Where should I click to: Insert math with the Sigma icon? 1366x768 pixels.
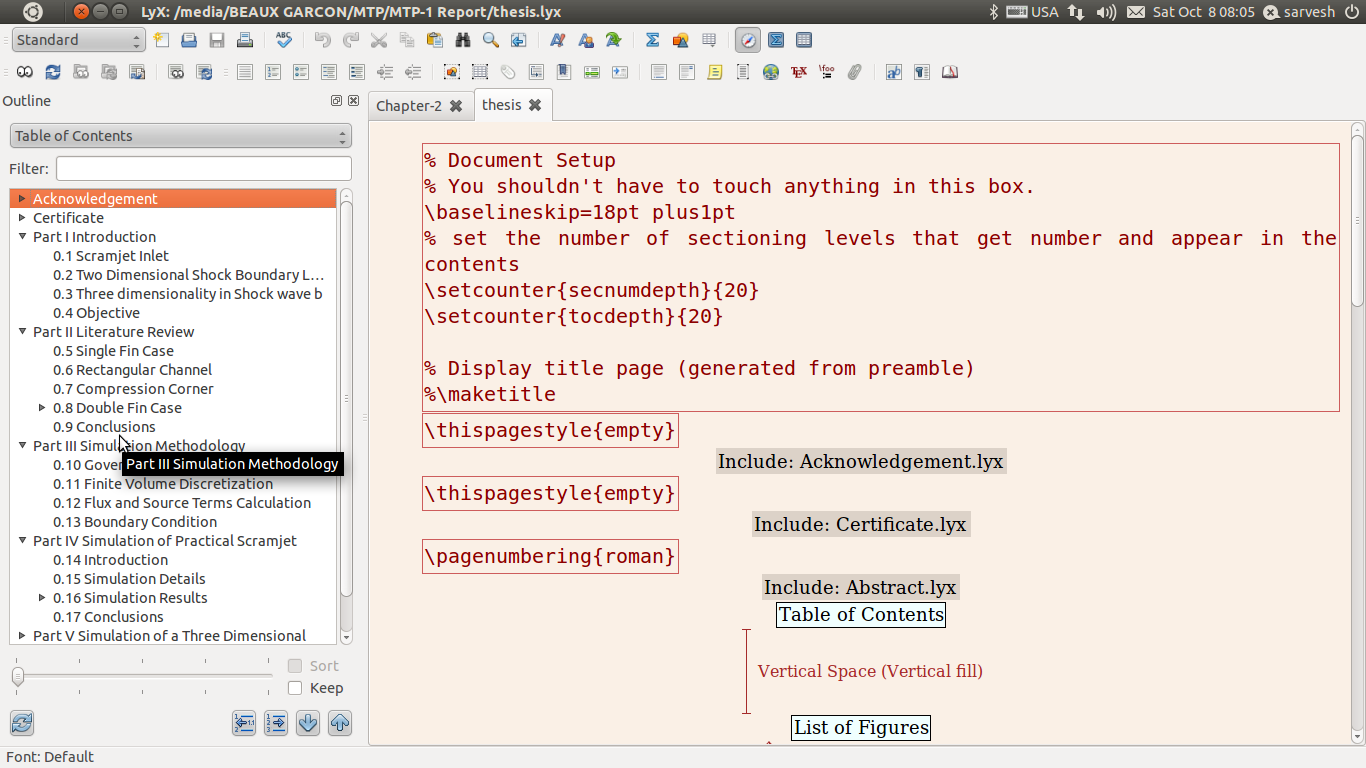pos(652,40)
